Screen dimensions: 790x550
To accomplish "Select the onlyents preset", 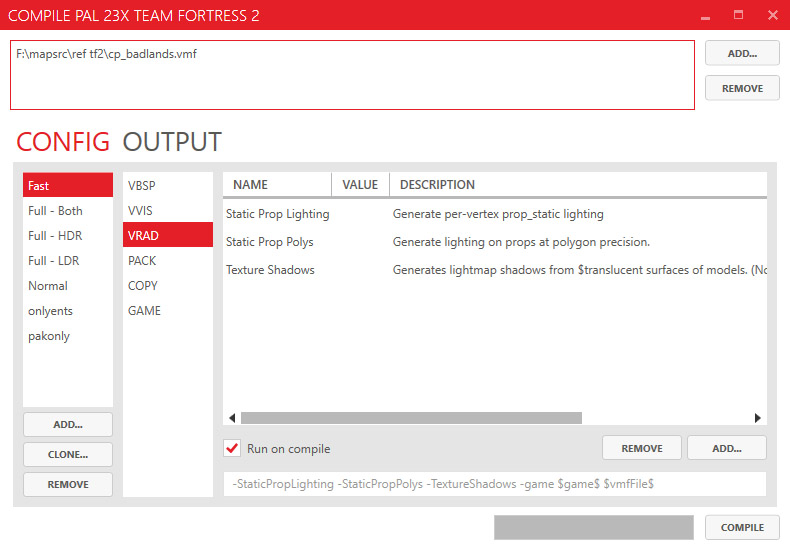I will pyautogui.click(x=68, y=311).
